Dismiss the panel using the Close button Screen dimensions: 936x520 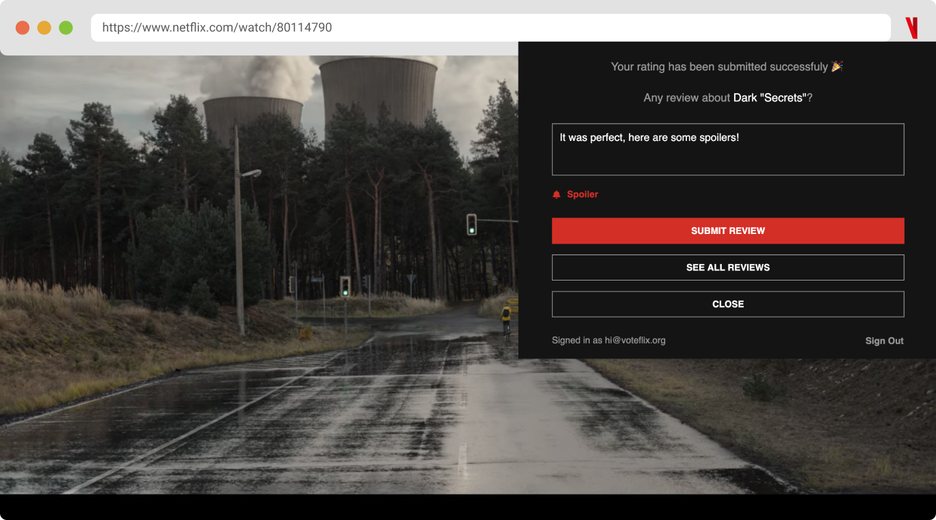728,304
